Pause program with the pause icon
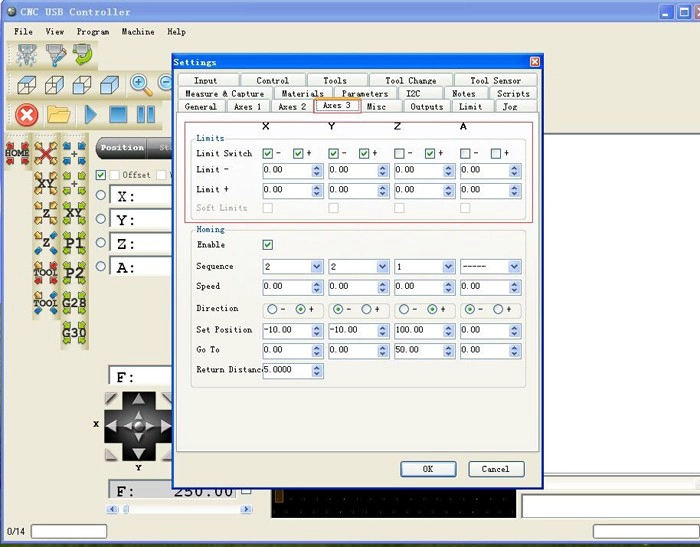700x547 pixels. pos(146,115)
